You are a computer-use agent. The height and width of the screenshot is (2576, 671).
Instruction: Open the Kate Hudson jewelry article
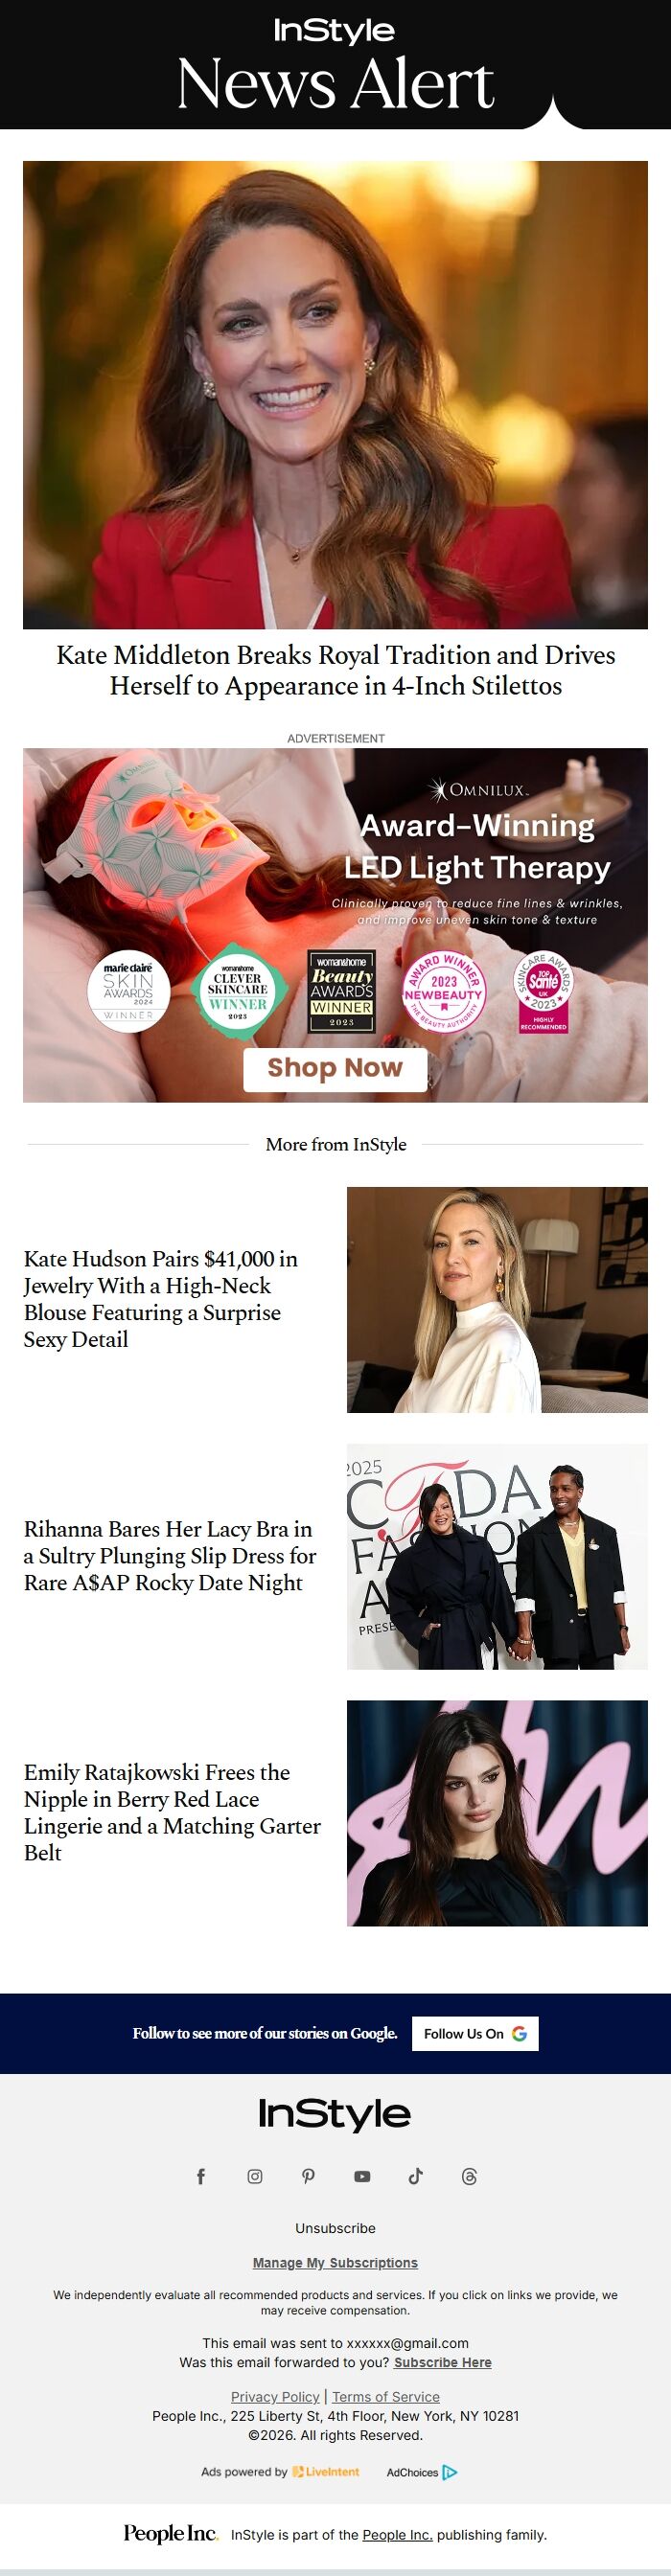[x=161, y=1298]
